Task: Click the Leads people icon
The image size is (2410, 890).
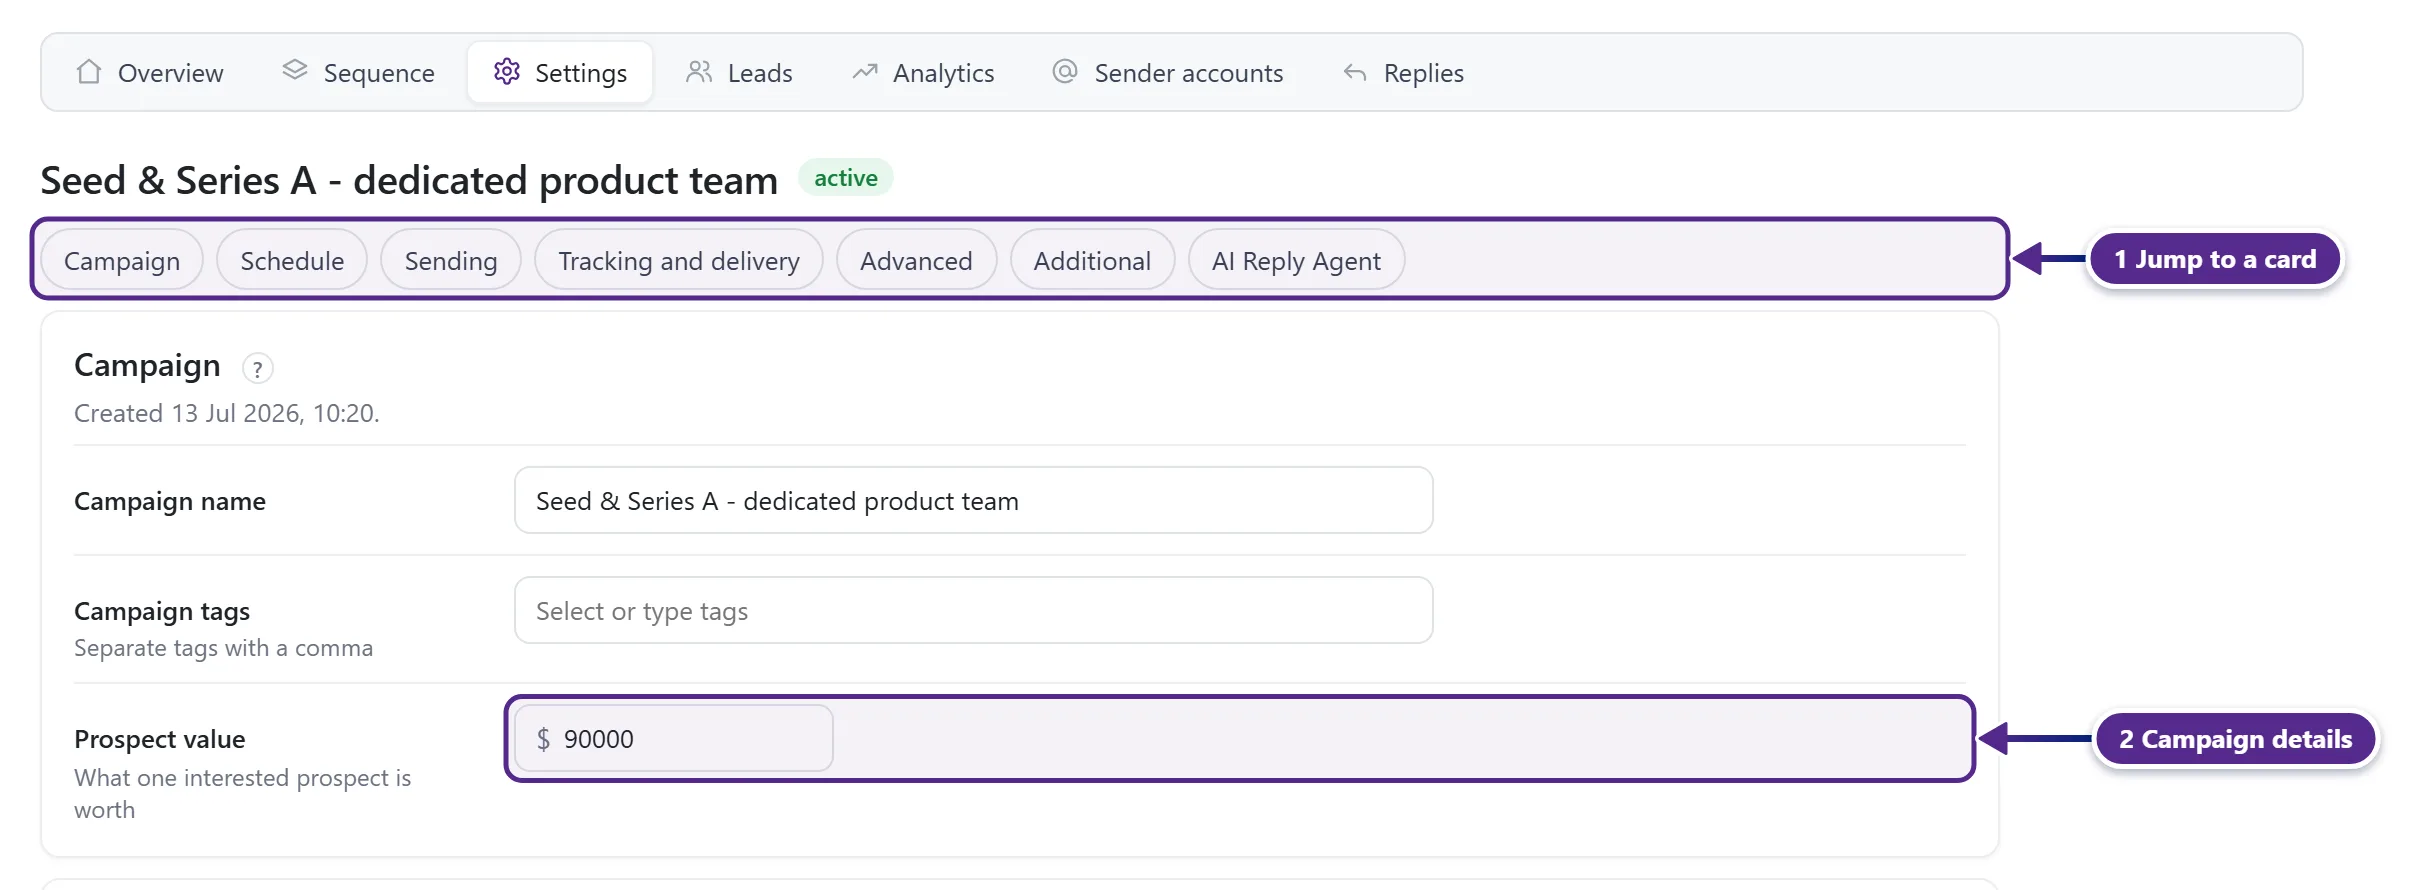Action: [699, 72]
